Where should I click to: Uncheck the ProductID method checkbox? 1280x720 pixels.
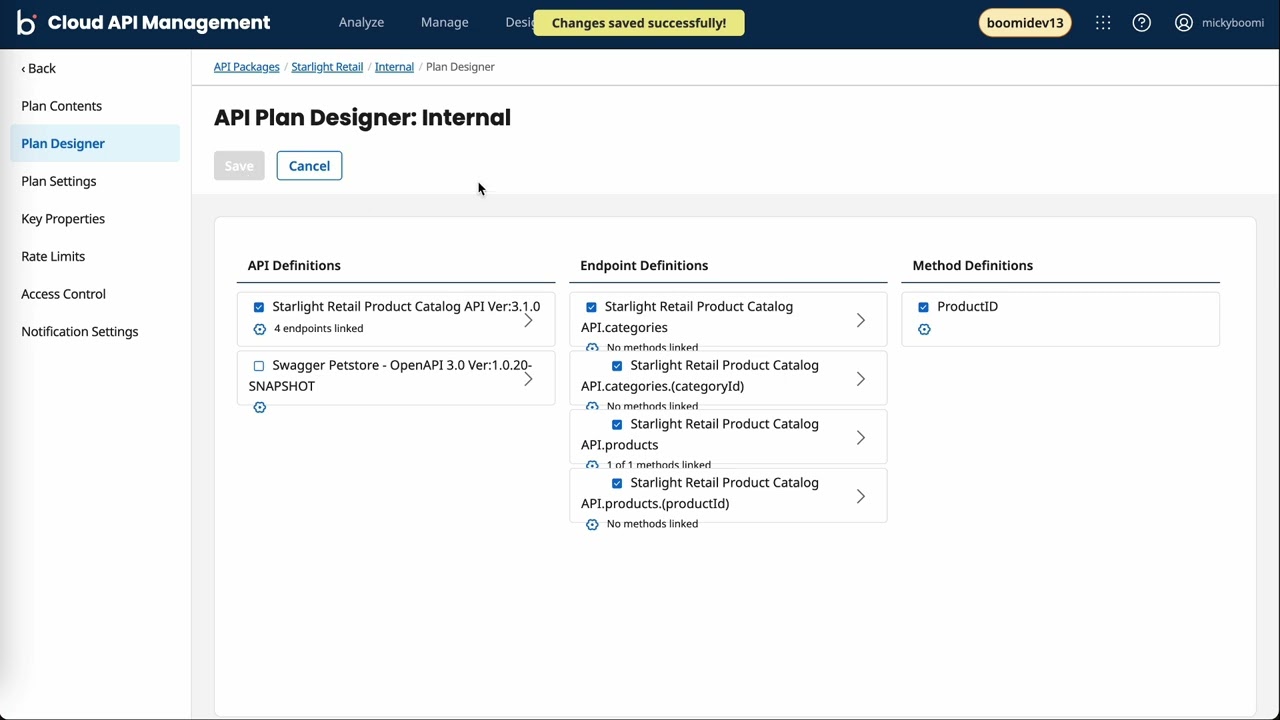click(x=923, y=307)
